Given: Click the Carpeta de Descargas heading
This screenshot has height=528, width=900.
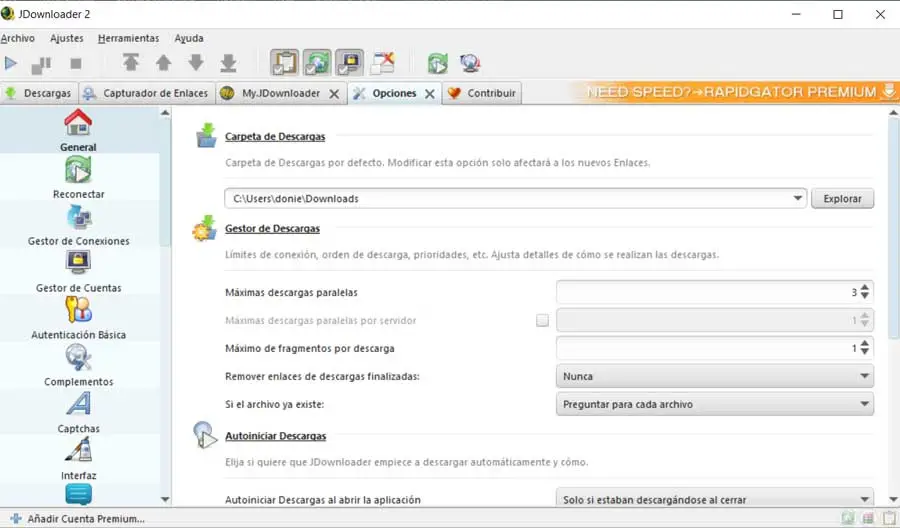Looking at the screenshot, I should pos(275,137).
